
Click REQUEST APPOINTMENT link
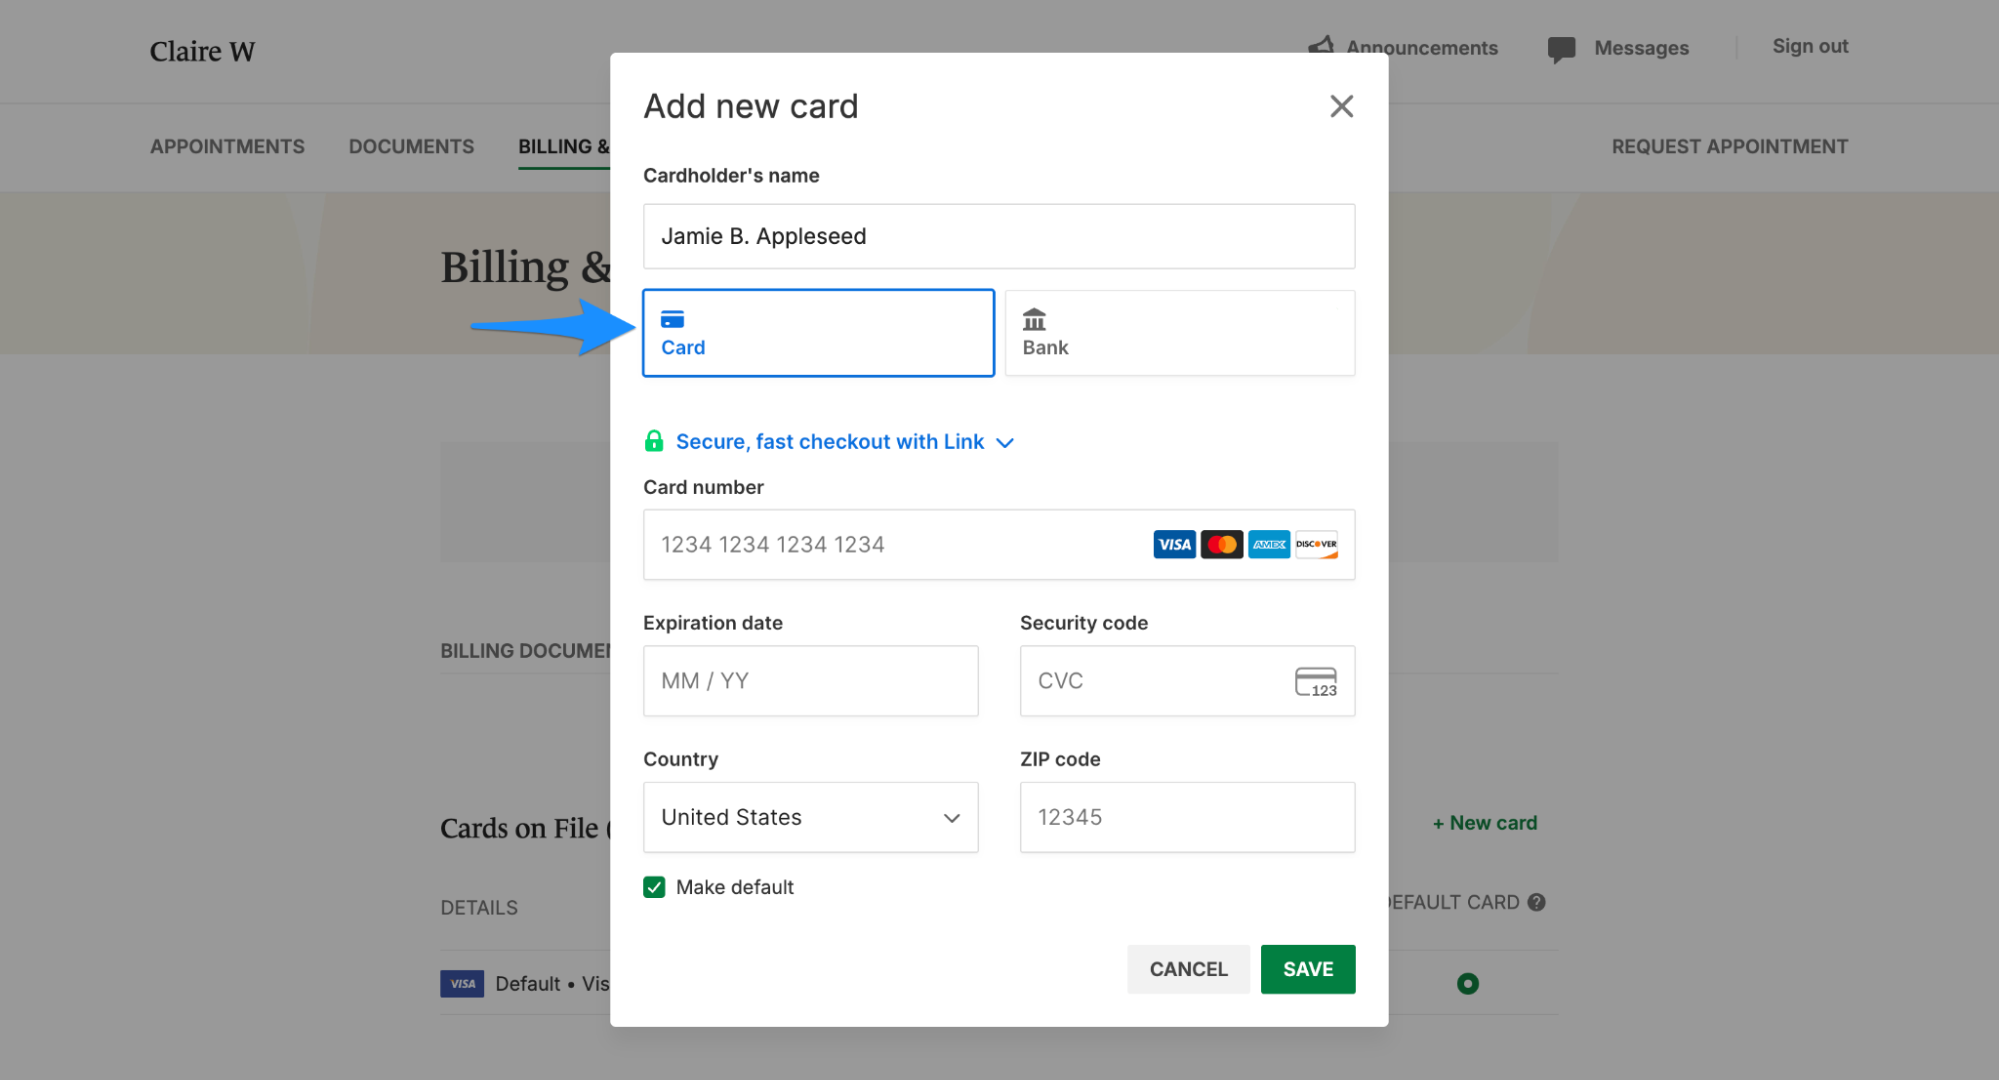(x=1729, y=146)
